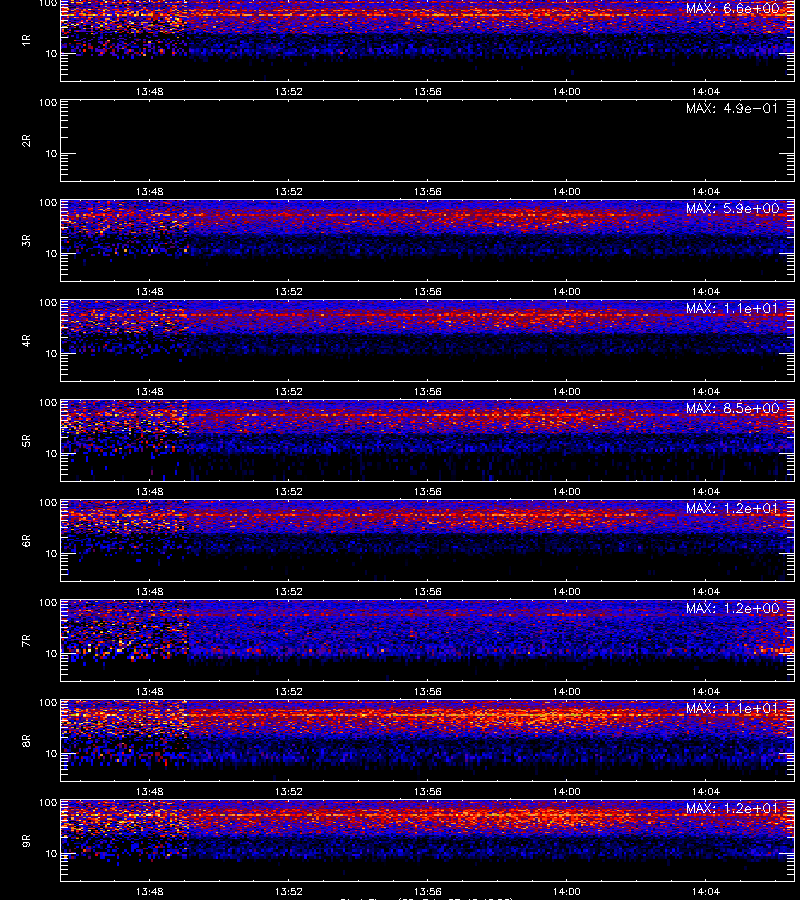Click the 6R panel axis label
Screen dimensions: 800x900
(26, 540)
